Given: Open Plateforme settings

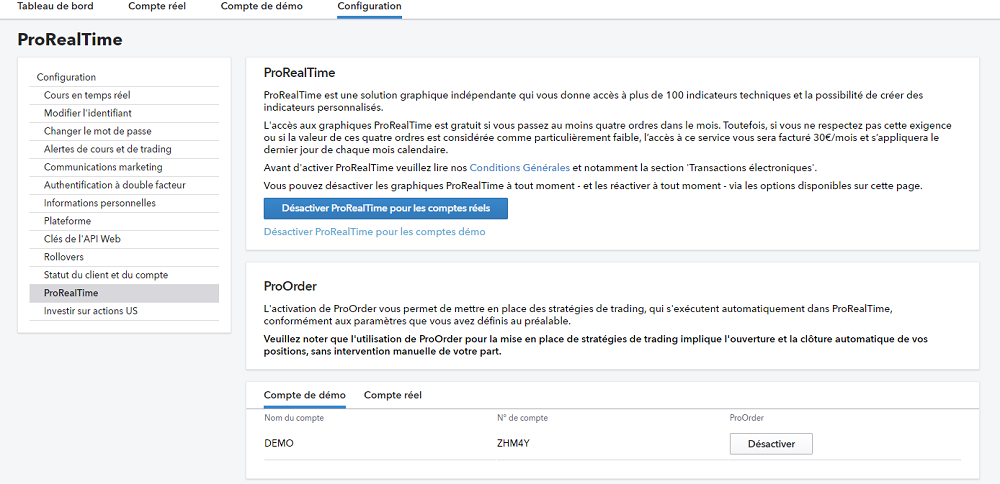Looking at the screenshot, I should [x=67, y=221].
